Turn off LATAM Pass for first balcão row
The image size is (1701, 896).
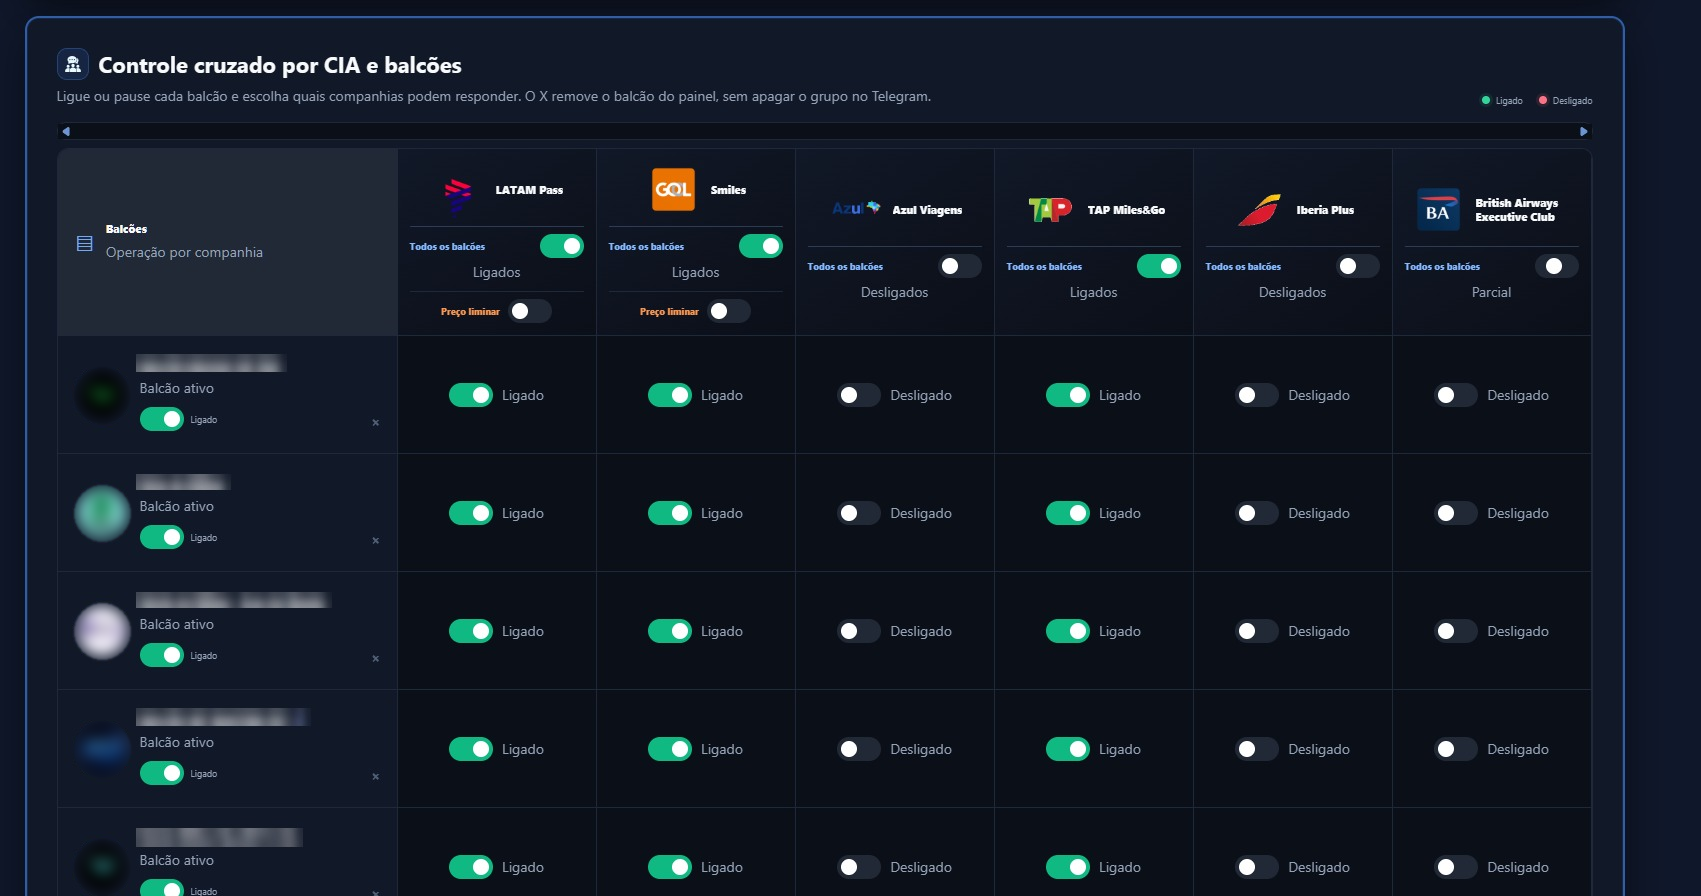coord(471,395)
